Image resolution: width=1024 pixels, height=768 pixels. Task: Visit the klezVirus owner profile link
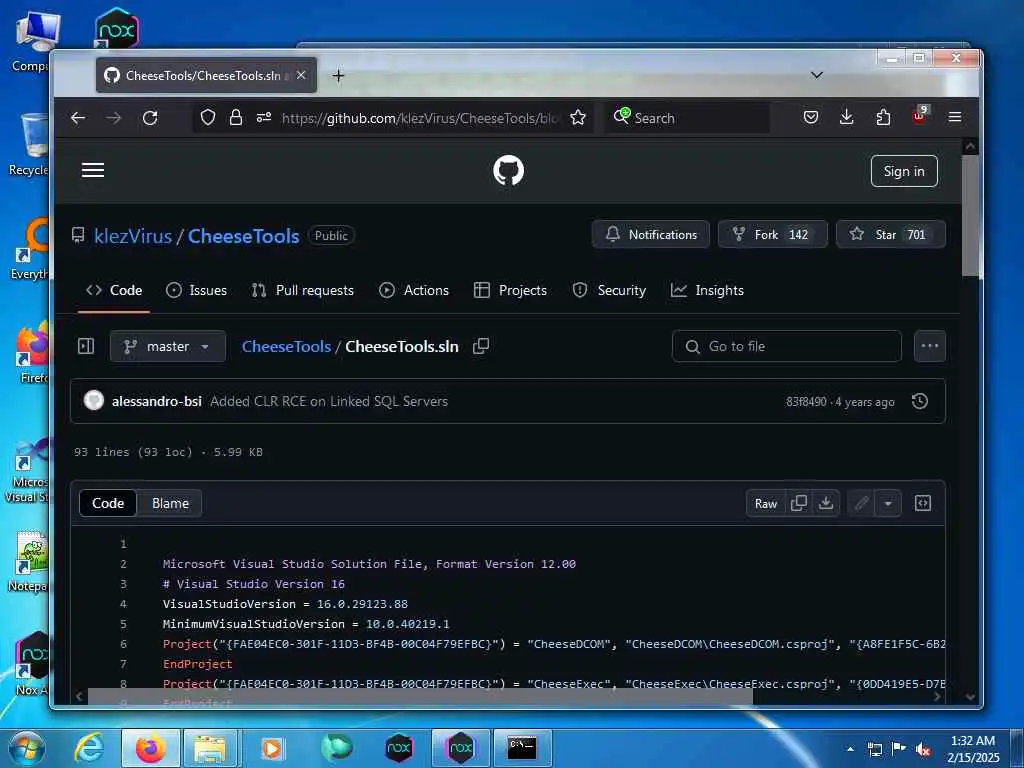click(x=133, y=236)
